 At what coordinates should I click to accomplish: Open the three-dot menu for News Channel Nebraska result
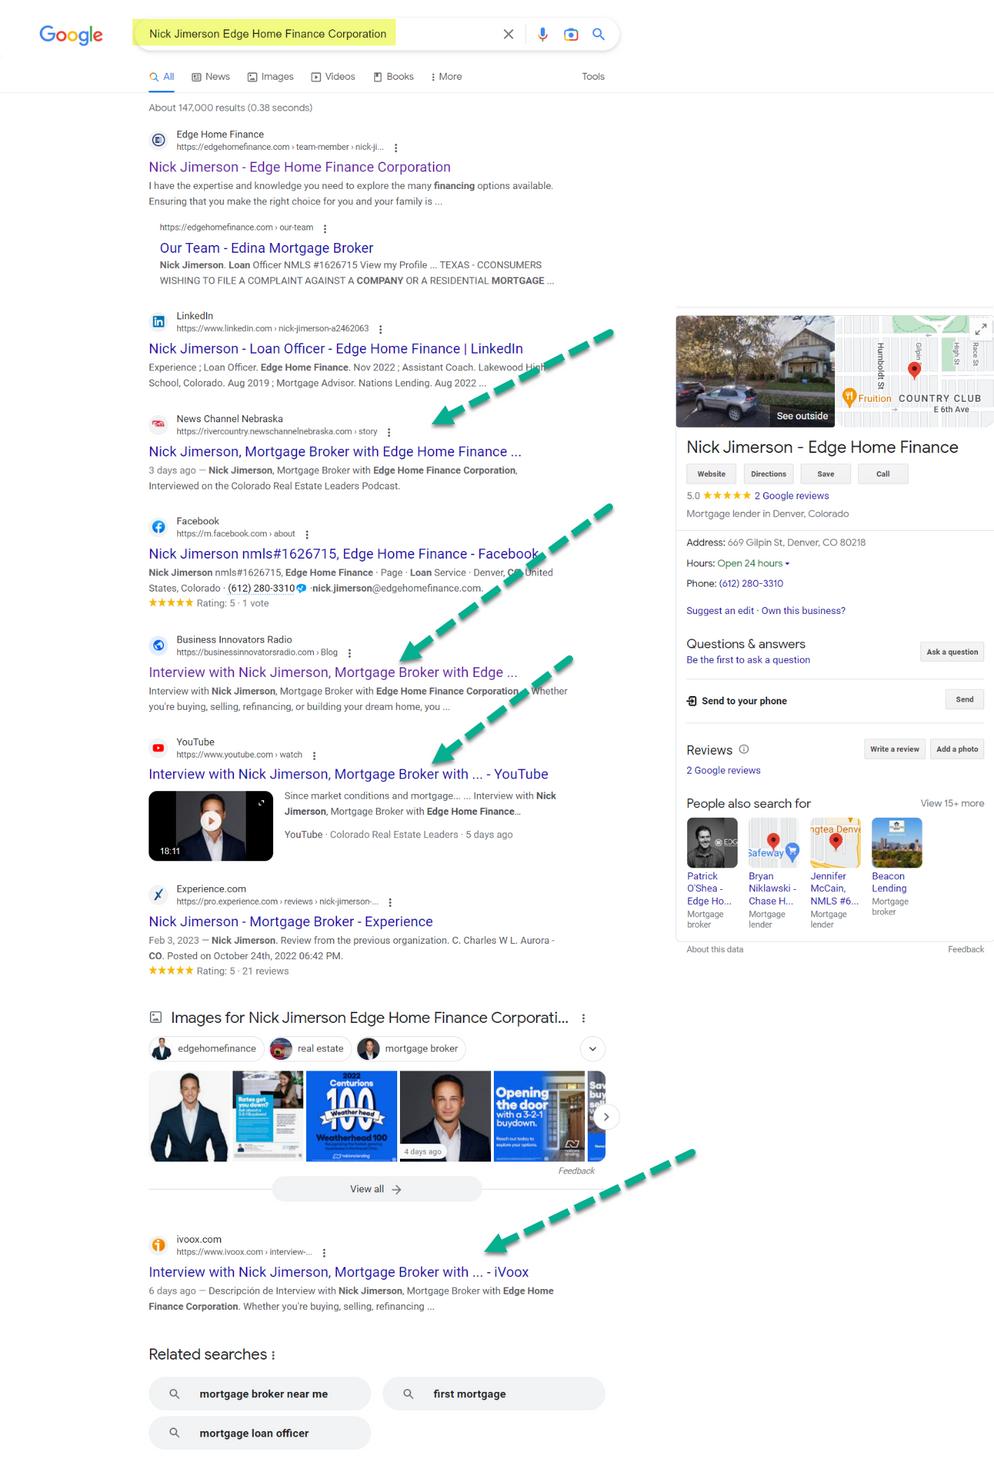click(389, 432)
